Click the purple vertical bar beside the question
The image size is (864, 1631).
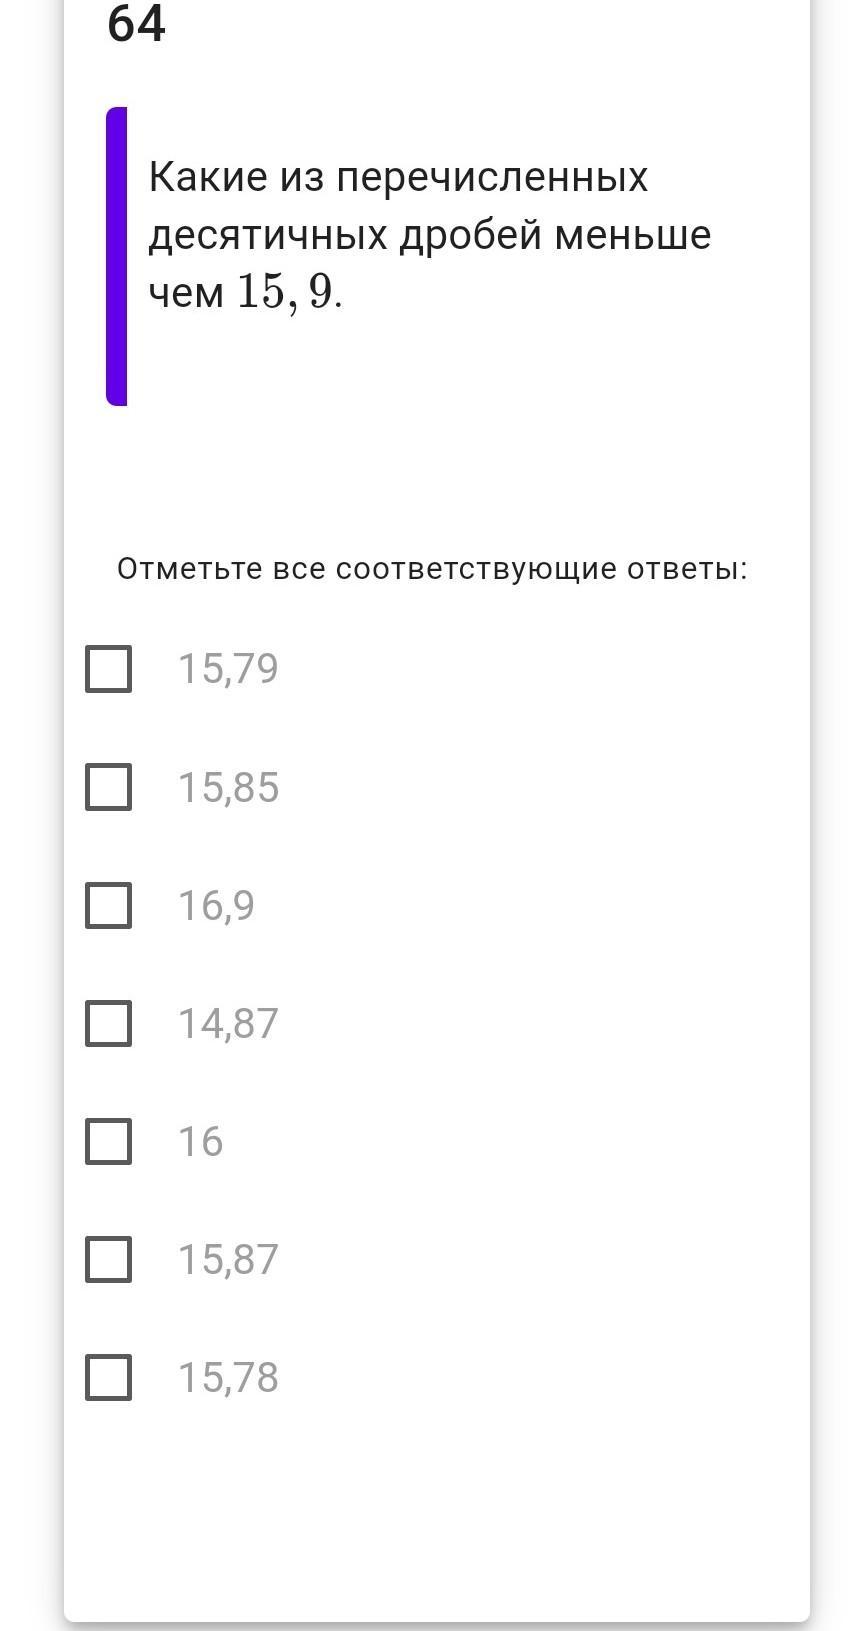click(117, 256)
